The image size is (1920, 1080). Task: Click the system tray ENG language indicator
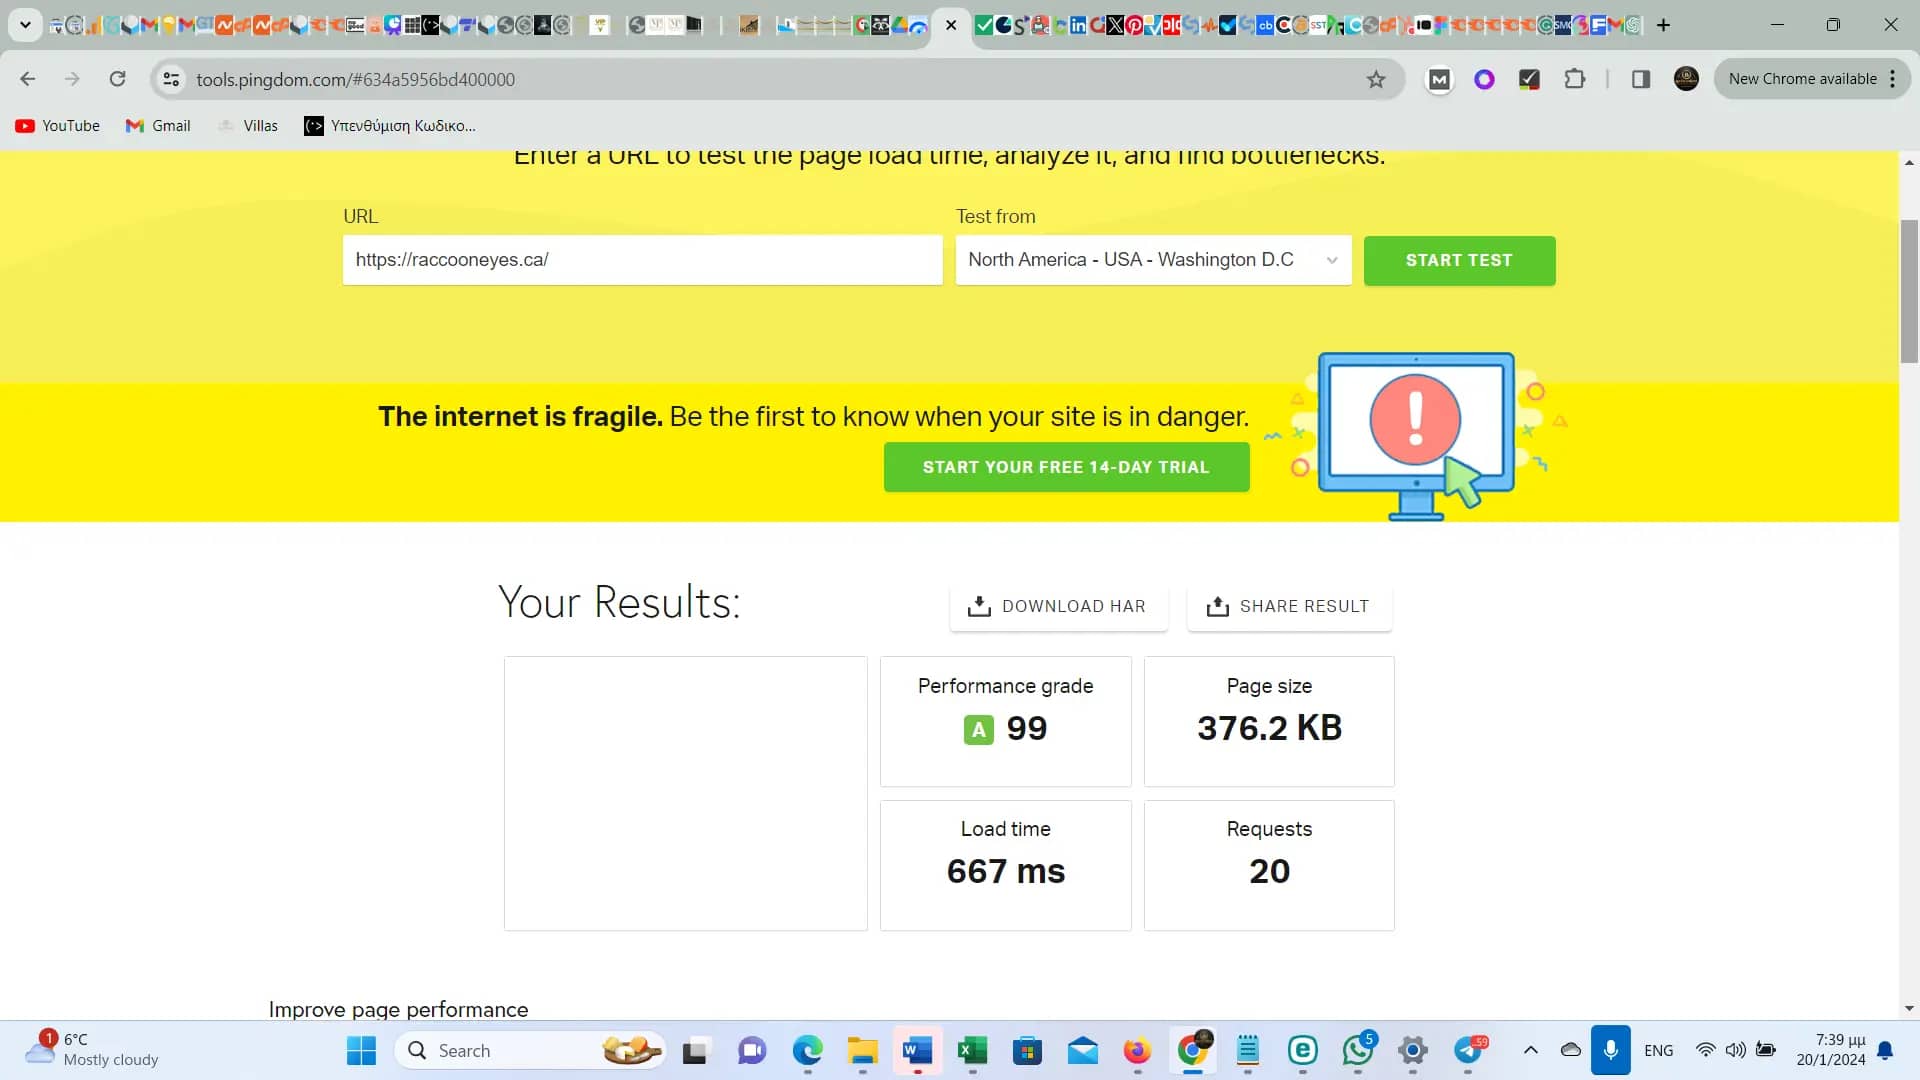click(1659, 1050)
